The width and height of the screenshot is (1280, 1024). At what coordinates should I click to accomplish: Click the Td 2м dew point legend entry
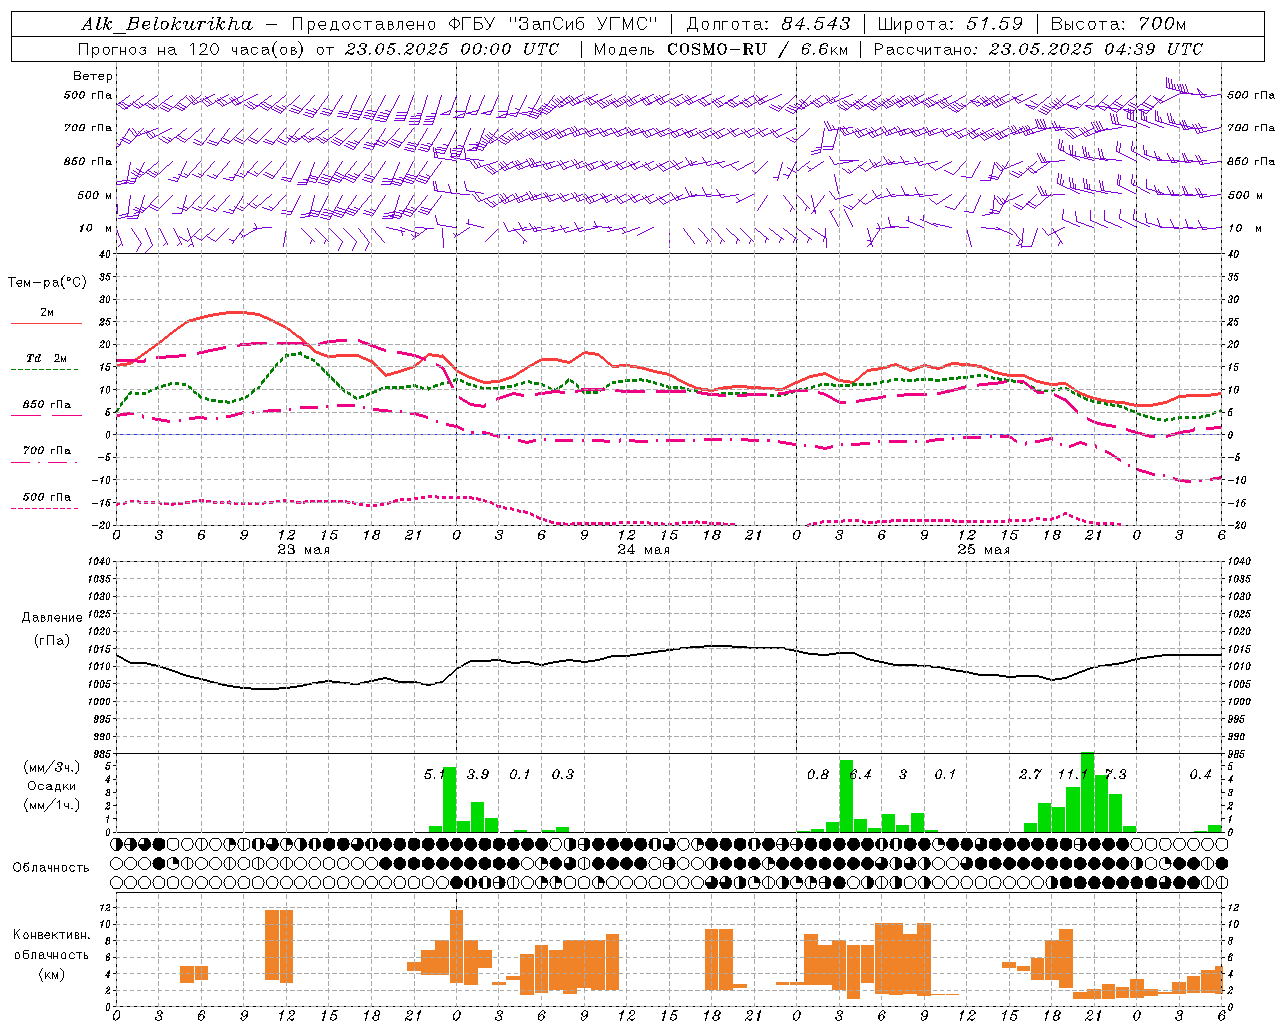47,358
